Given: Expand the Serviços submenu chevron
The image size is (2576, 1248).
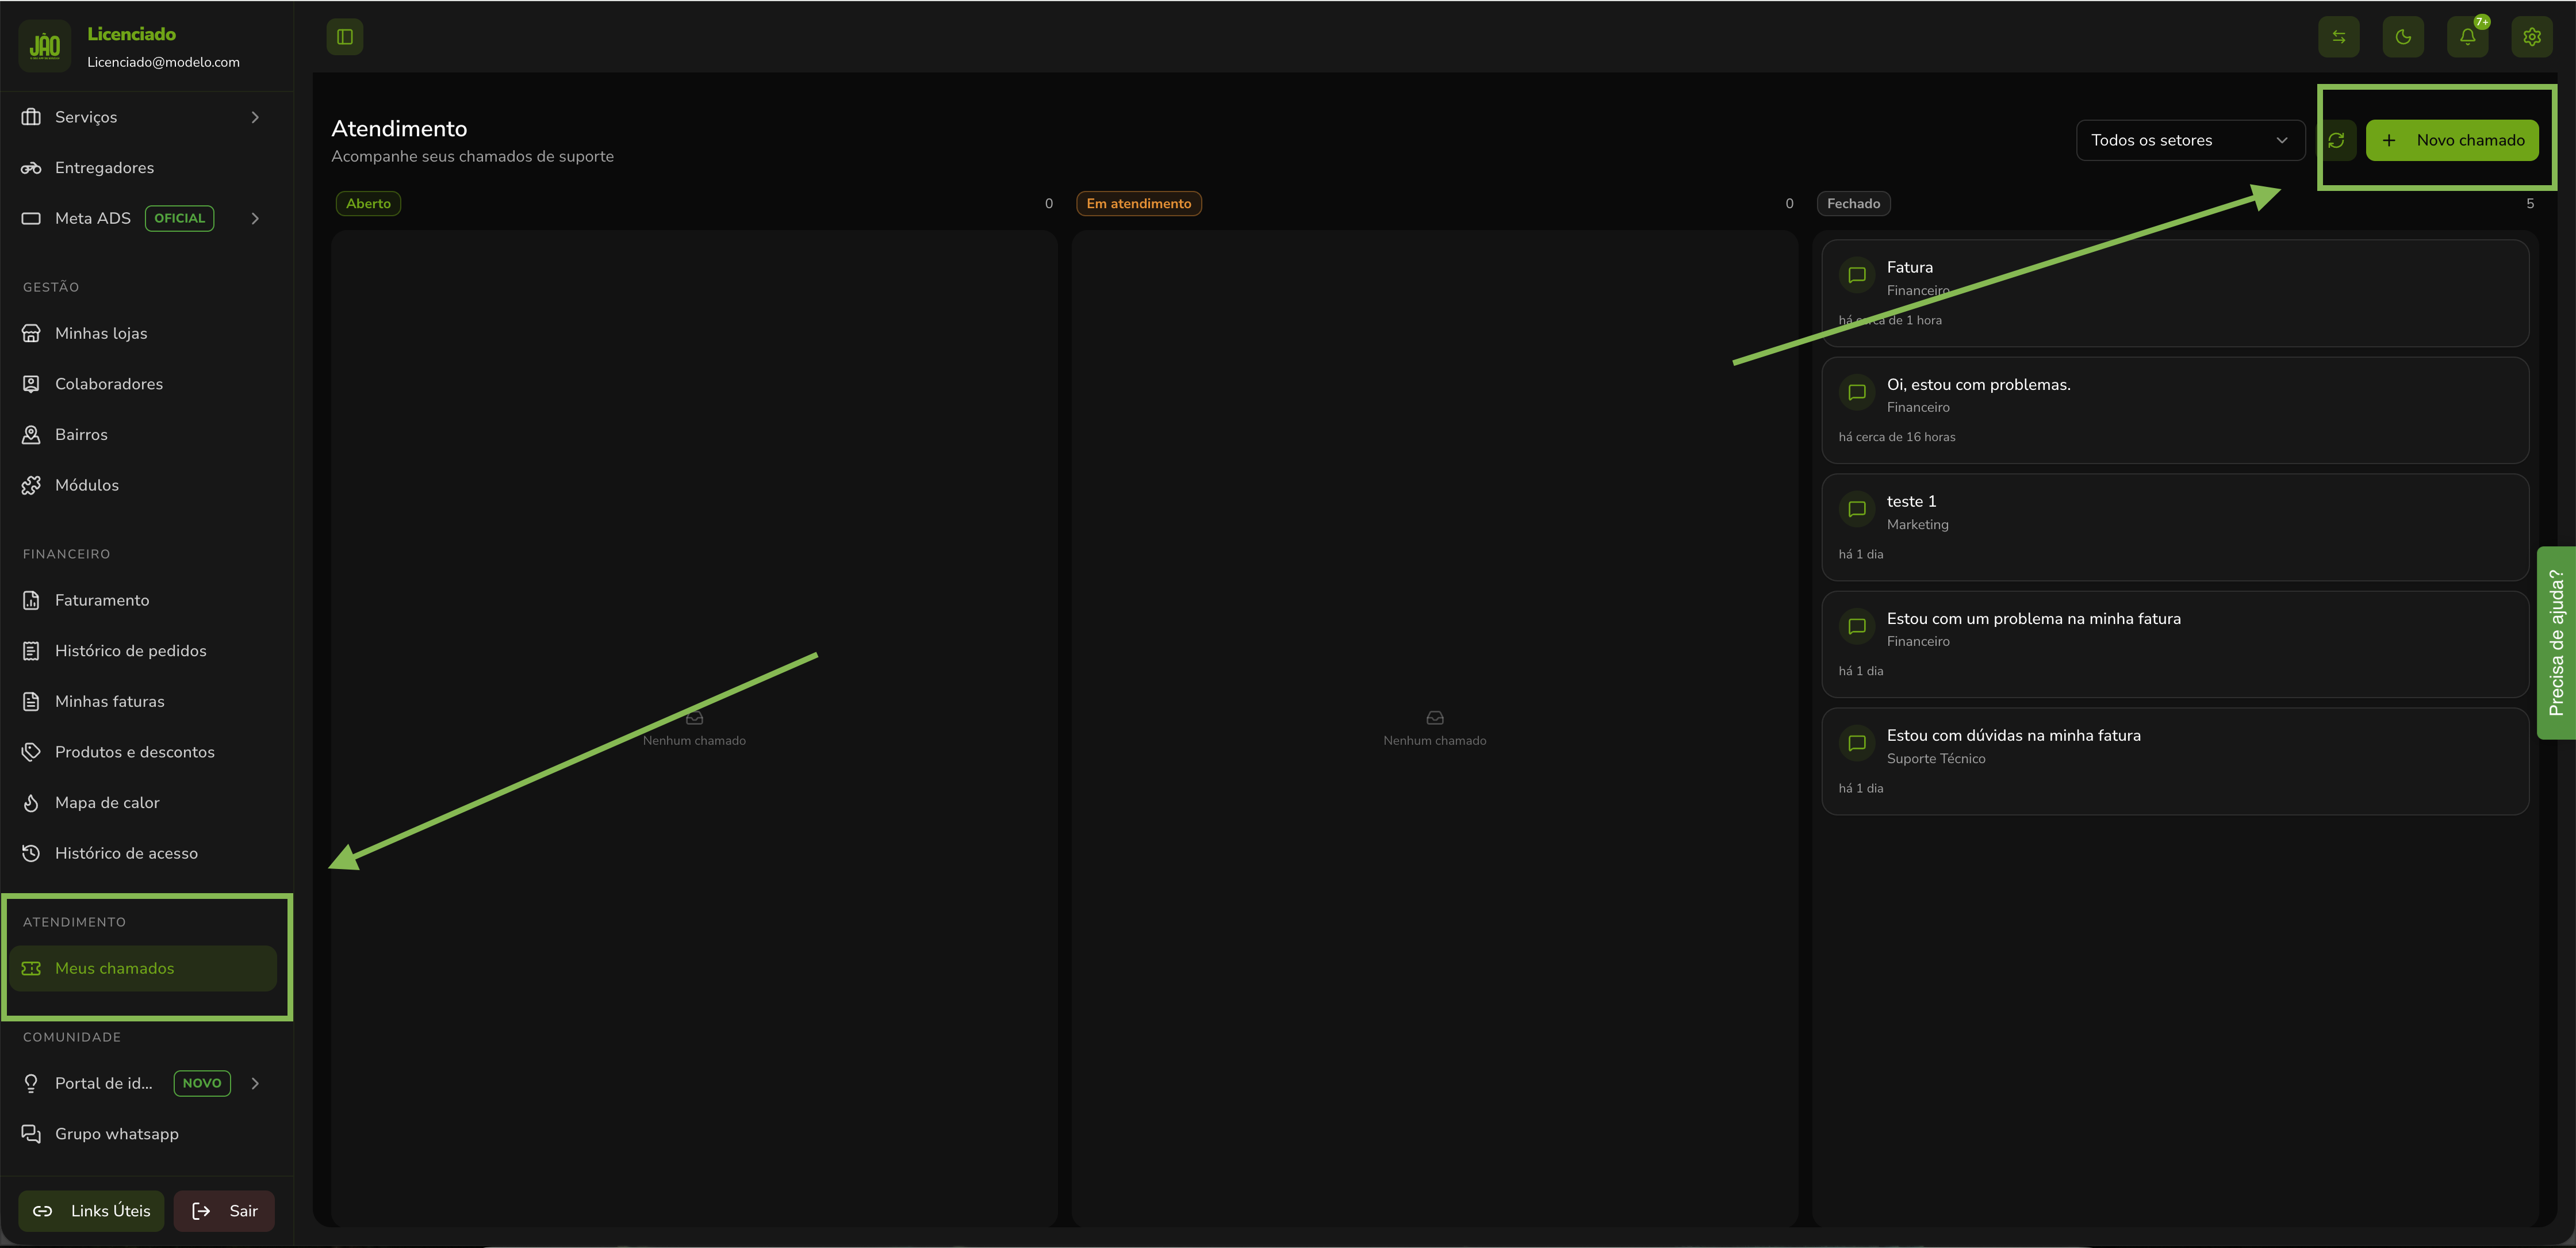Looking at the screenshot, I should coord(255,118).
